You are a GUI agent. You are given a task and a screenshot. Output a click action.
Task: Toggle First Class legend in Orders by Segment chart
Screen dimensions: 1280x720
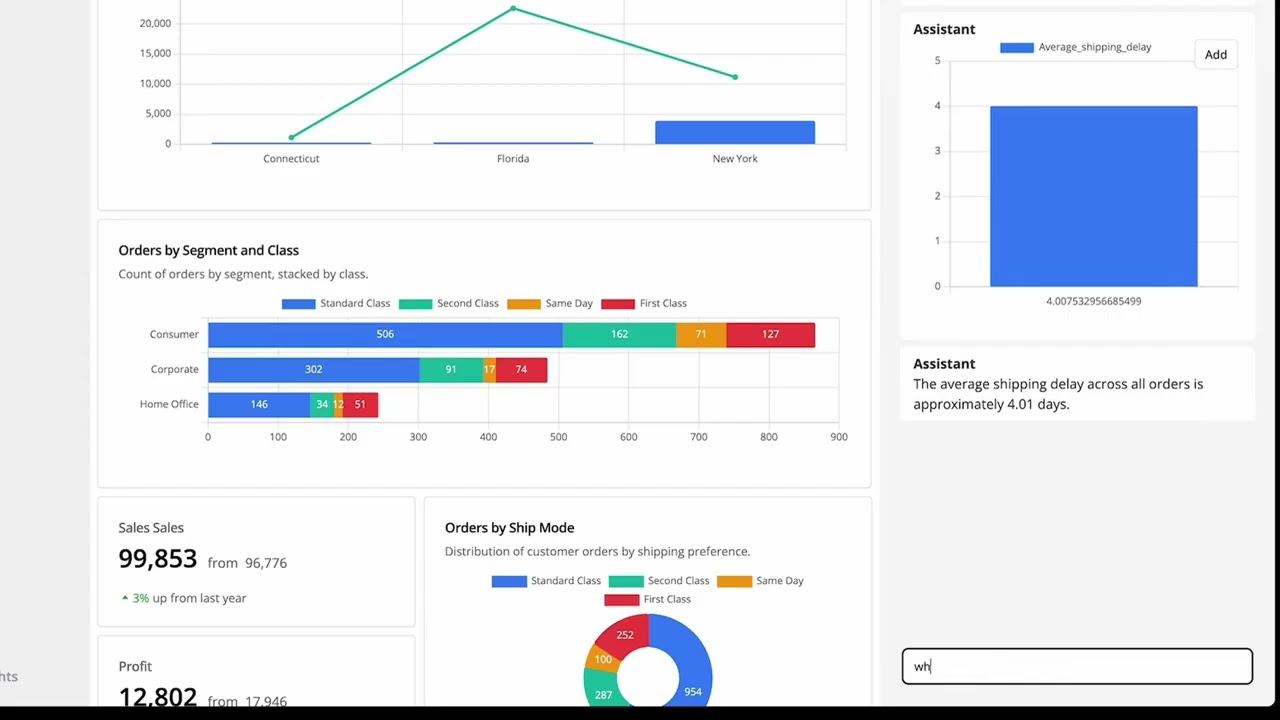[644, 303]
